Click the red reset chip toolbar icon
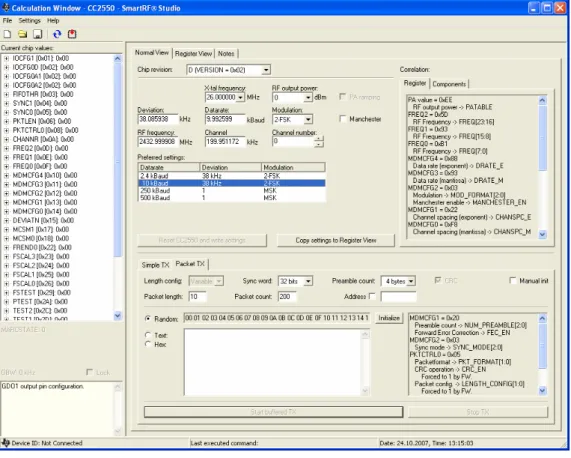The width and height of the screenshot is (571, 458). pyautogui.click(x=72, y=34)
